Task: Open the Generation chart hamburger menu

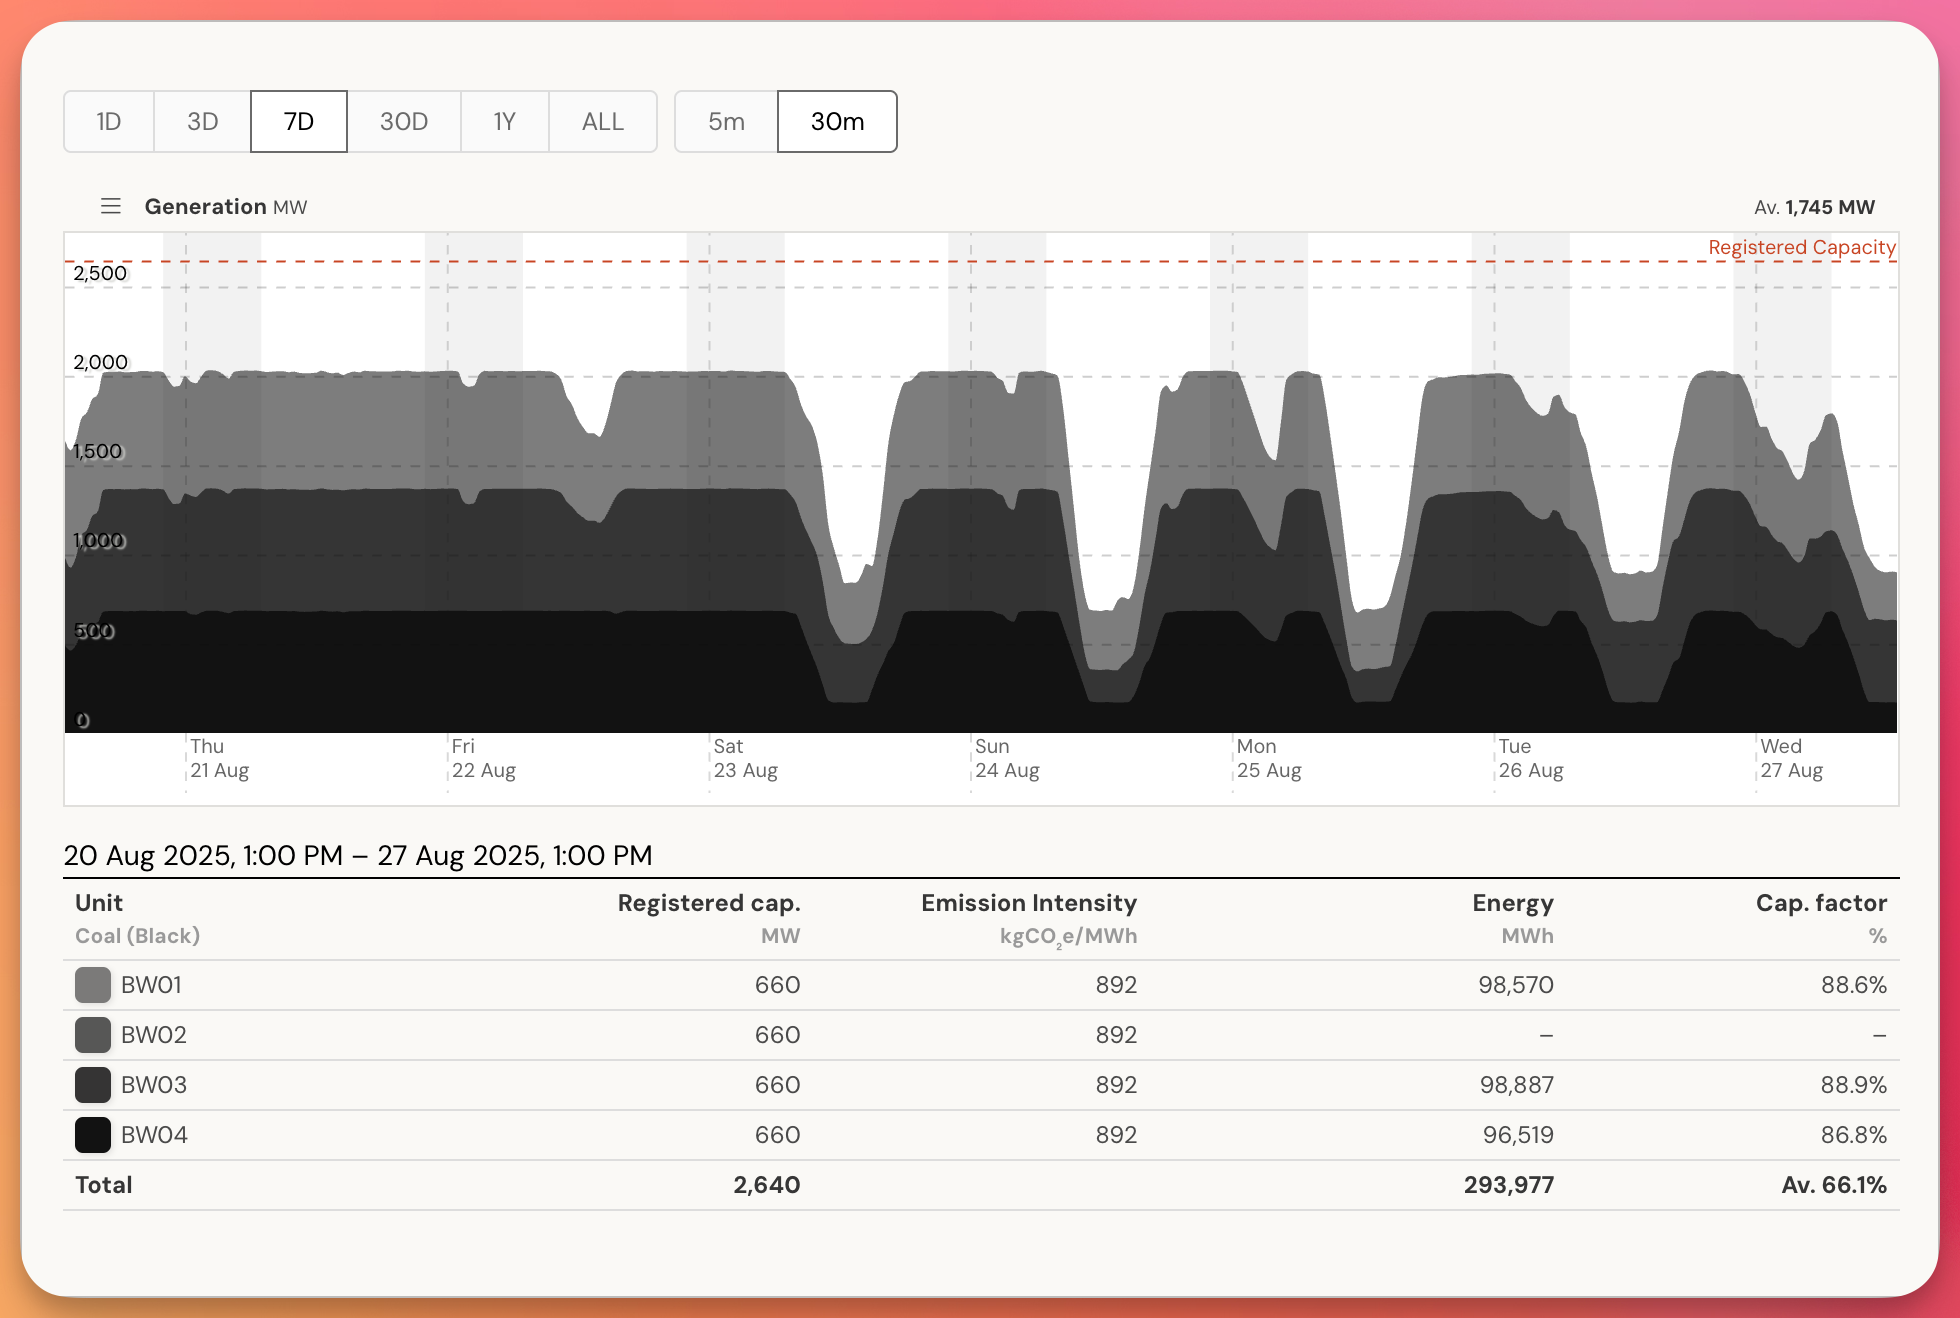Action: [111, 206]
